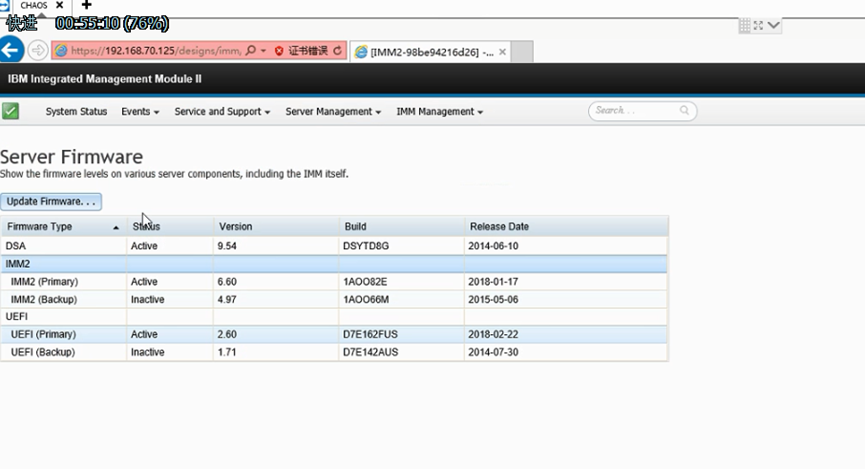Expand the IMM Management menu
This screenshot has width=865, height=469.
pos(440,111)
